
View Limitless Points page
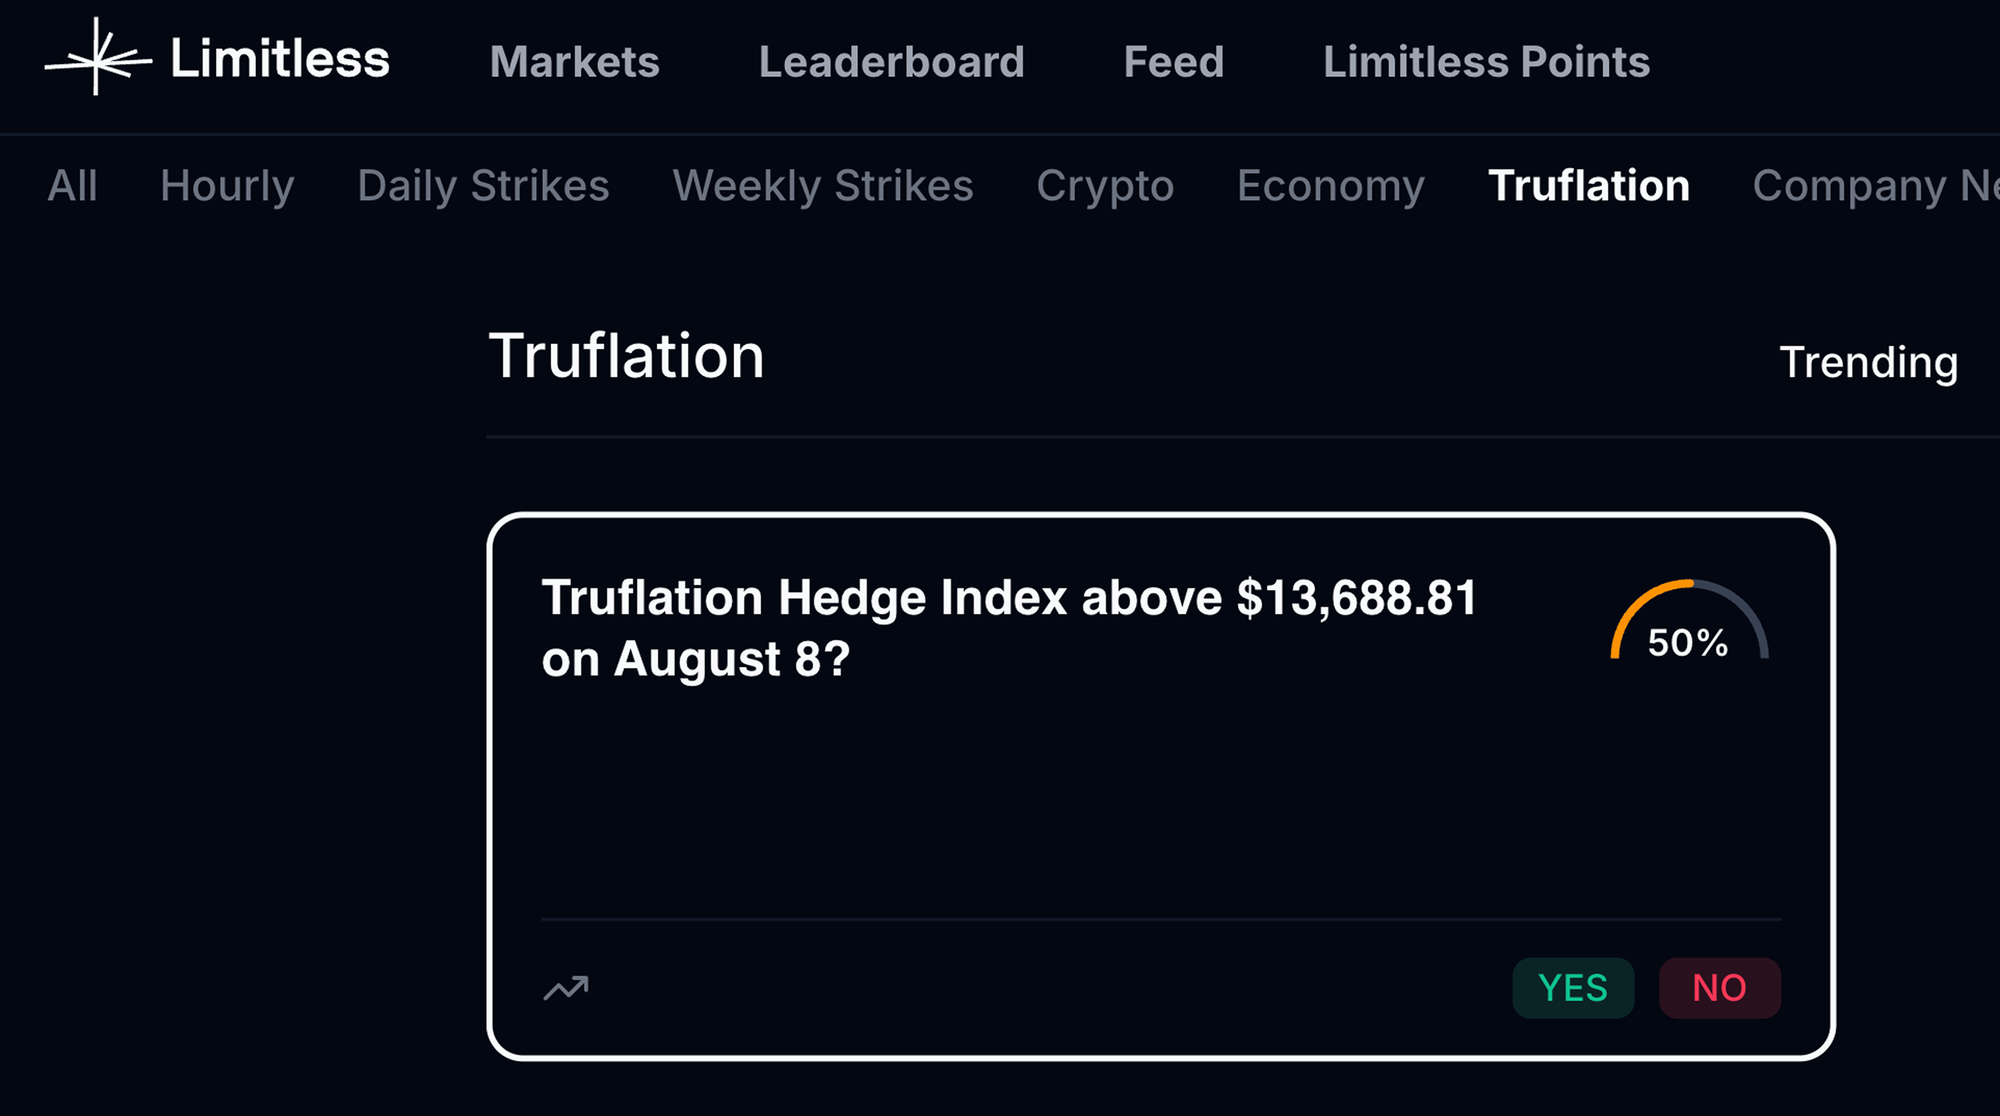click(1486, 62)
